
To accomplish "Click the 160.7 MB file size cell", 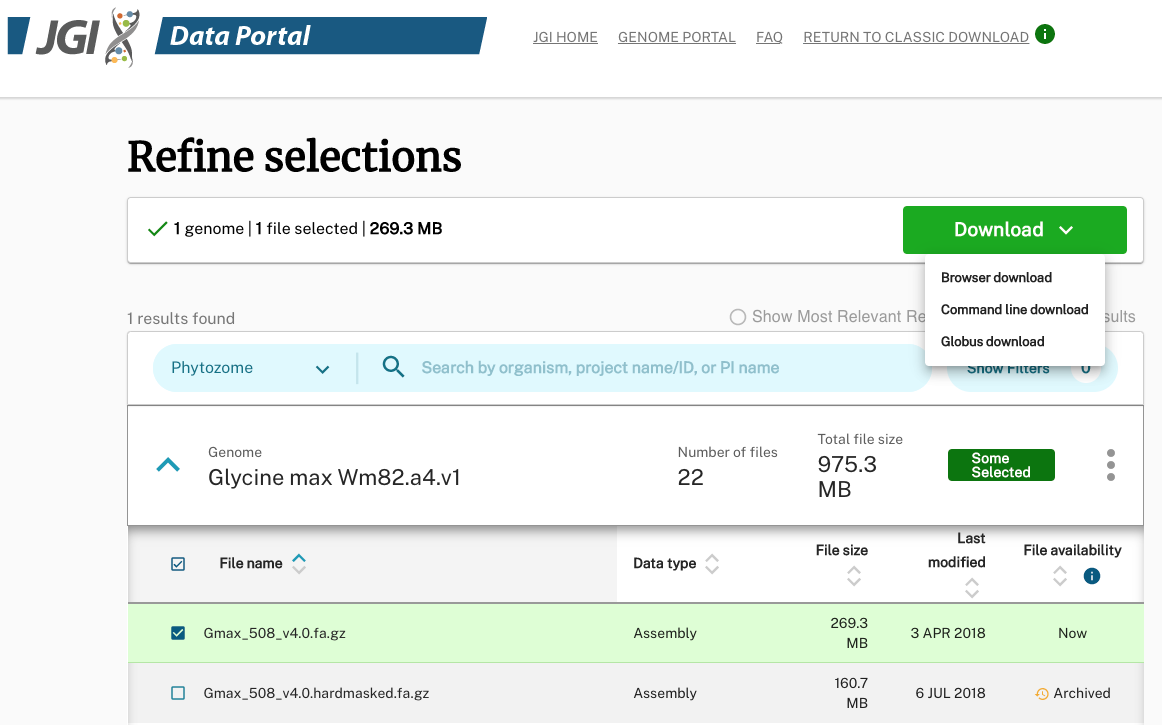I will click(x=850, y=693).
